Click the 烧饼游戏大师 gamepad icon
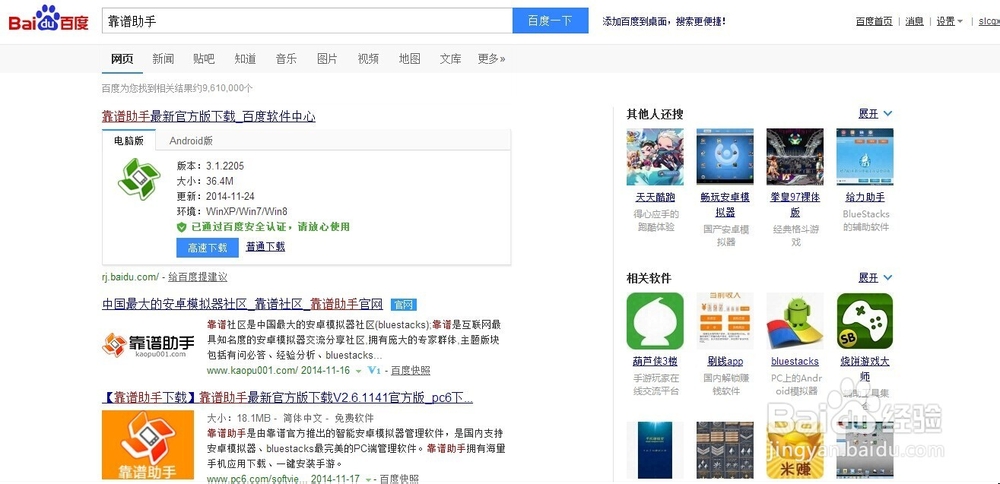1000x484 pixels. (865, 321)
